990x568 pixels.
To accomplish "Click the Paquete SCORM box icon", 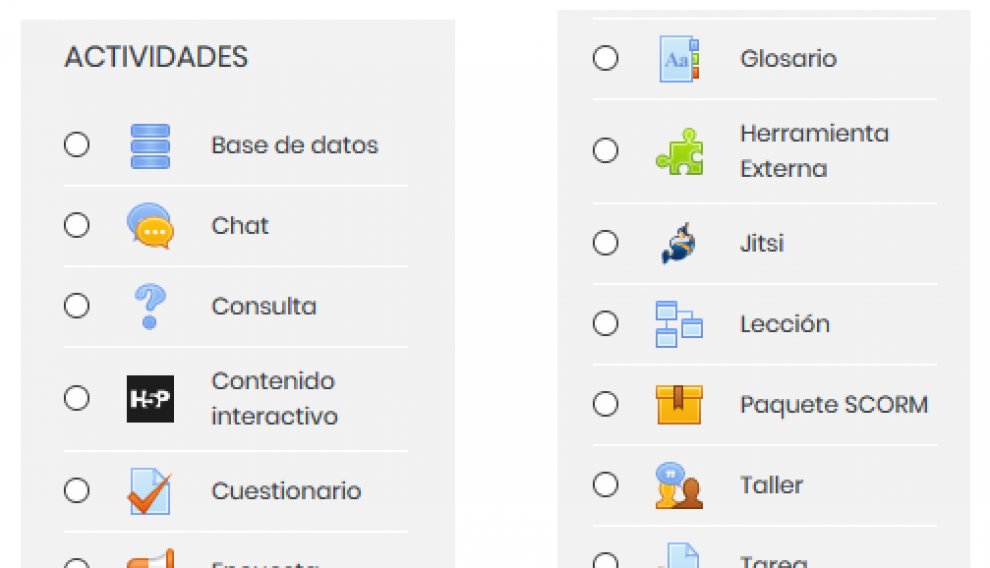I will [x=679, y=405].
